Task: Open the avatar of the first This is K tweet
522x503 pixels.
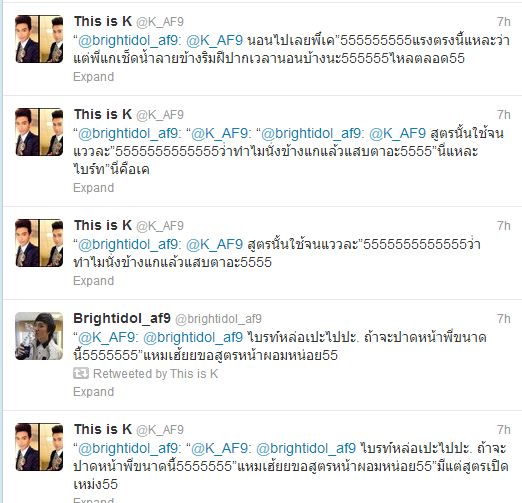Action: click(x=39, y=39)
